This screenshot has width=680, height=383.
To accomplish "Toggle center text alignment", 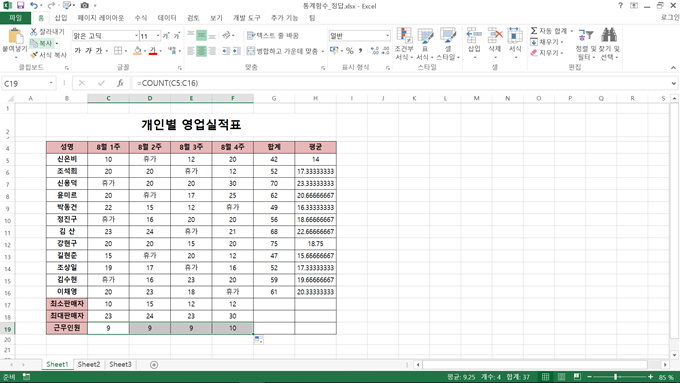I will pos(201,51).
